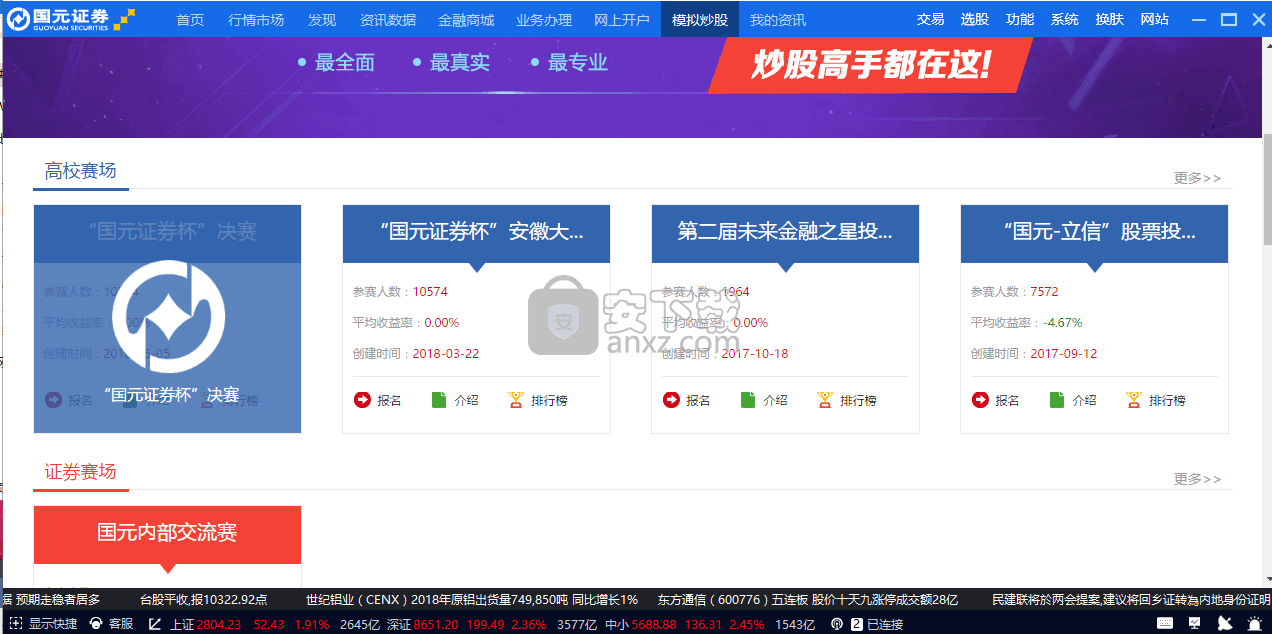Go to 资讯数据 tab
1272x634 pixels.
pos(388,19)
